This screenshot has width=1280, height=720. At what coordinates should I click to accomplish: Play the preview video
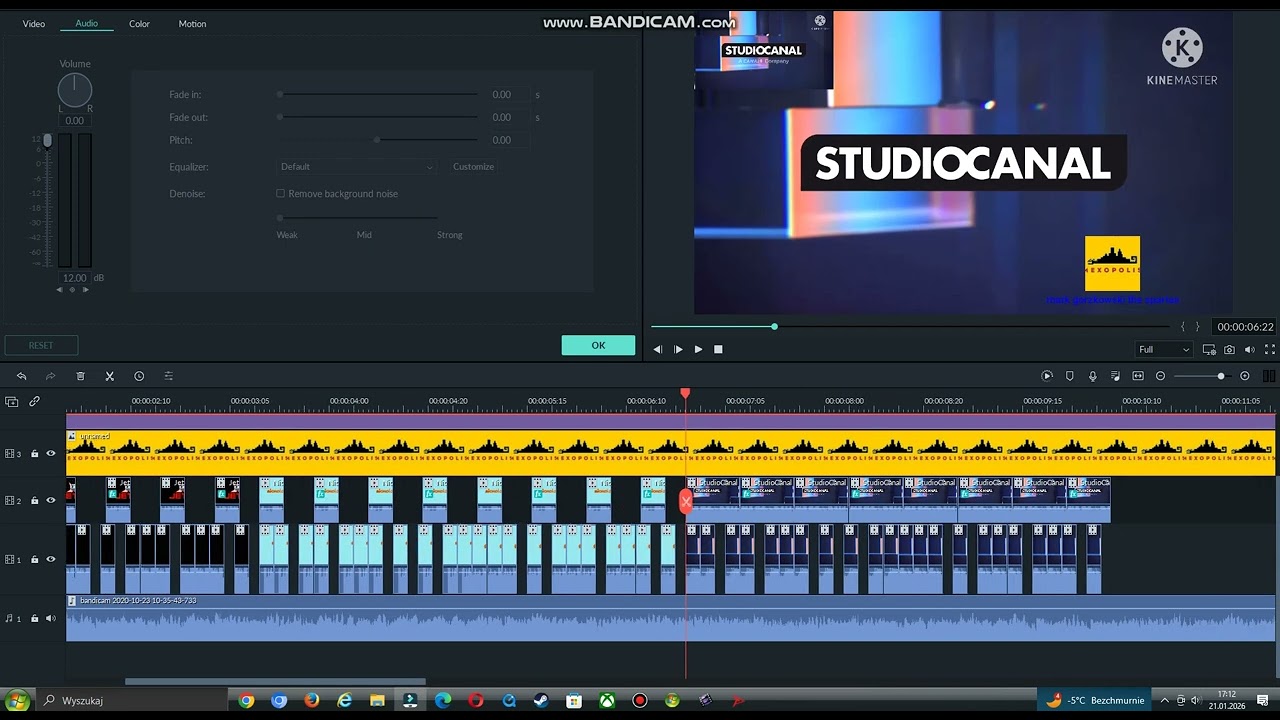click(698, 349)
